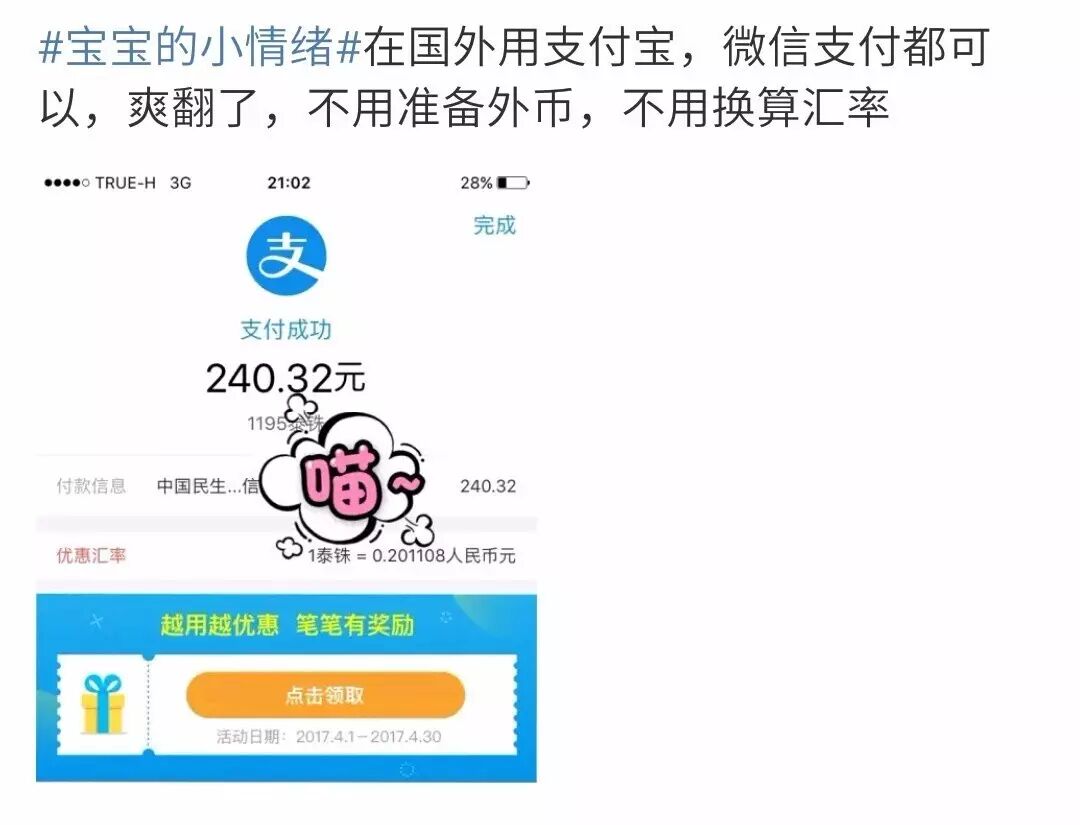Click the TRUE-H carrier name
The image size is (1080, 825).
point(125,183)
